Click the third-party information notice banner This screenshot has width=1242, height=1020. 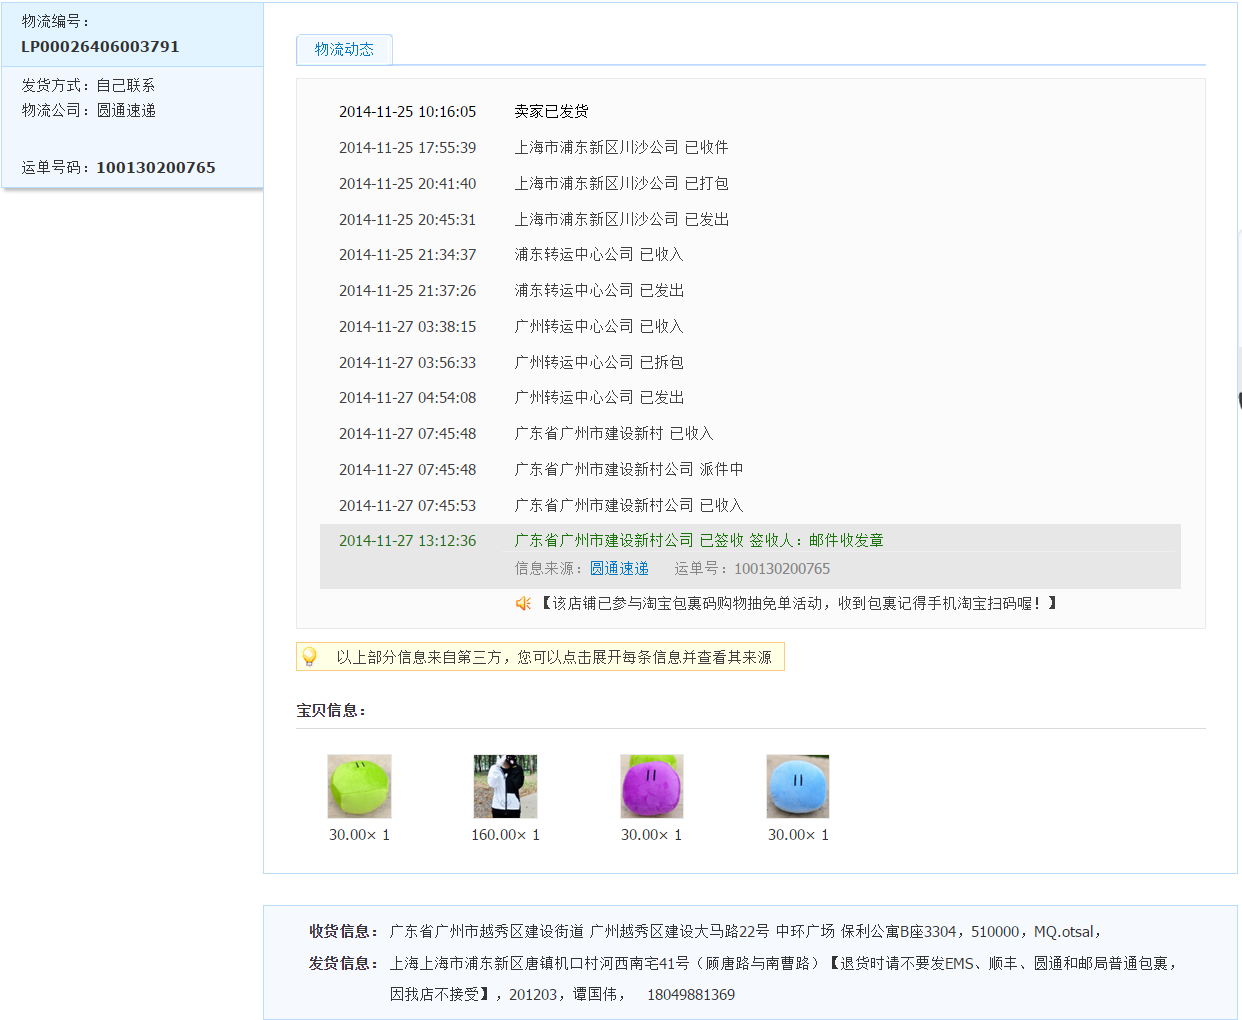click(x=553, y=657)
